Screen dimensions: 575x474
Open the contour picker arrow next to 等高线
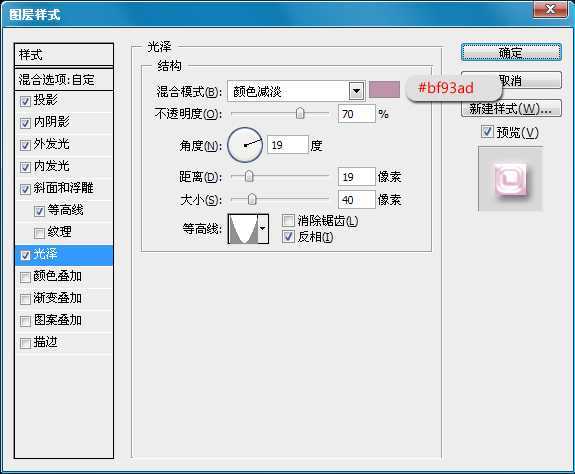coord(263,229)
